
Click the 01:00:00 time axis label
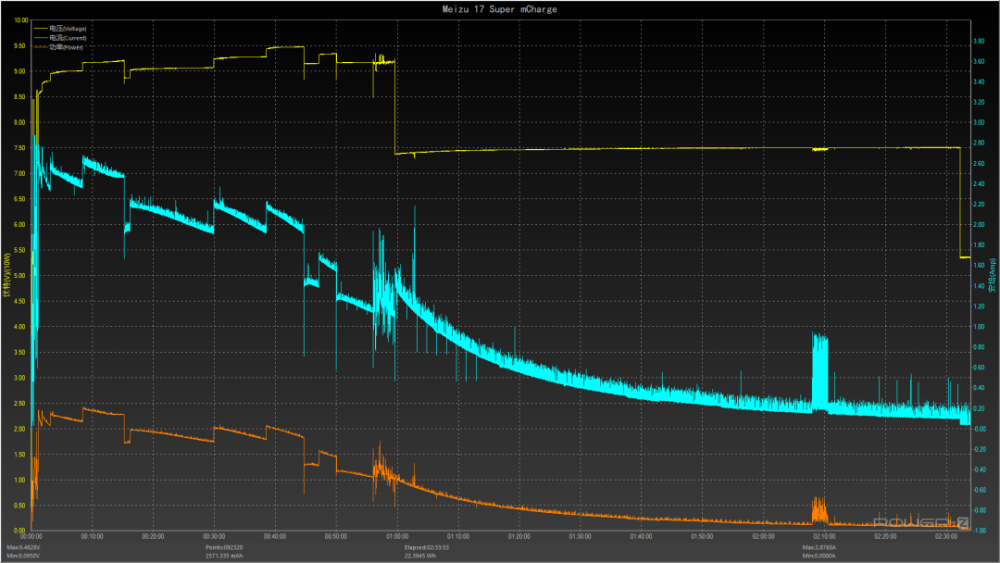coord(397,537)
